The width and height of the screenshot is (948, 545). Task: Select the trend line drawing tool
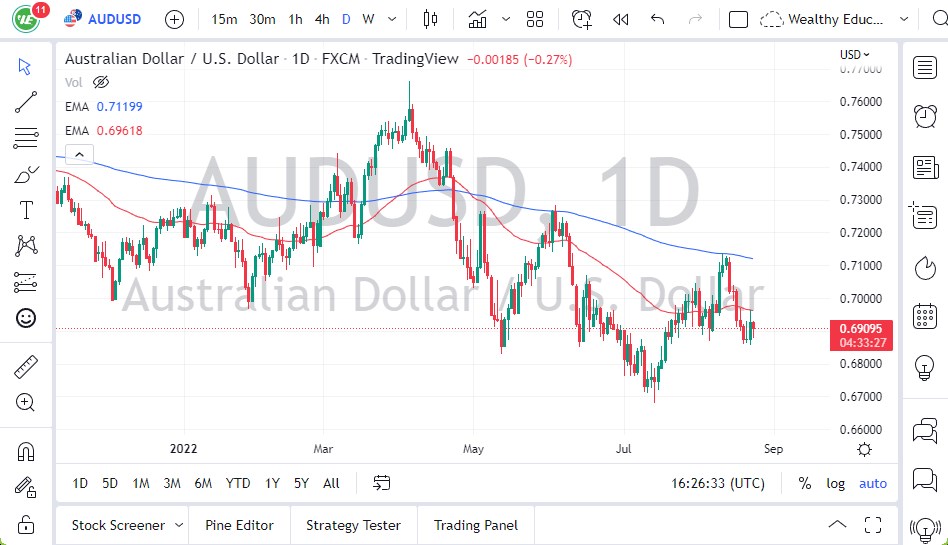[26, 101]
